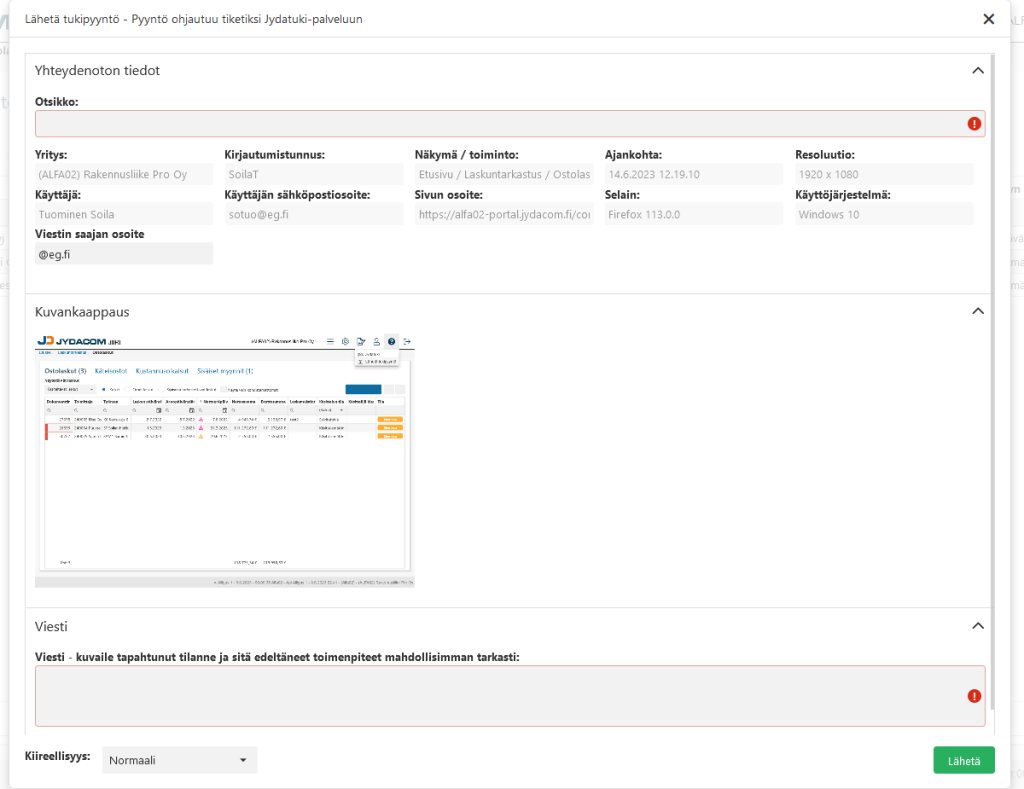This screenshot has height=789, width=1024.
Task: Click the Yhteydenoton tiedot heading
Action: [97, 71]
